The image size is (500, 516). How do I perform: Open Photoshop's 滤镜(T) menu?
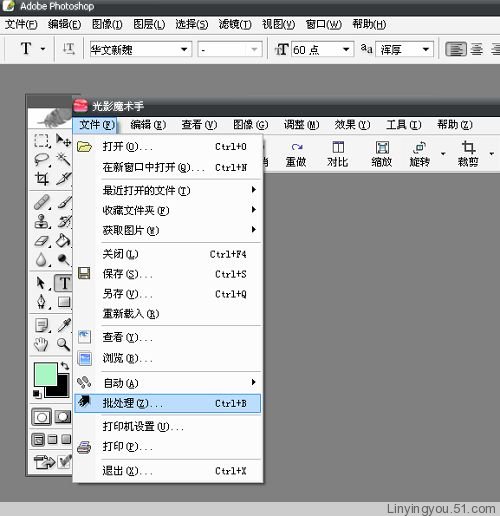(235, 24)
